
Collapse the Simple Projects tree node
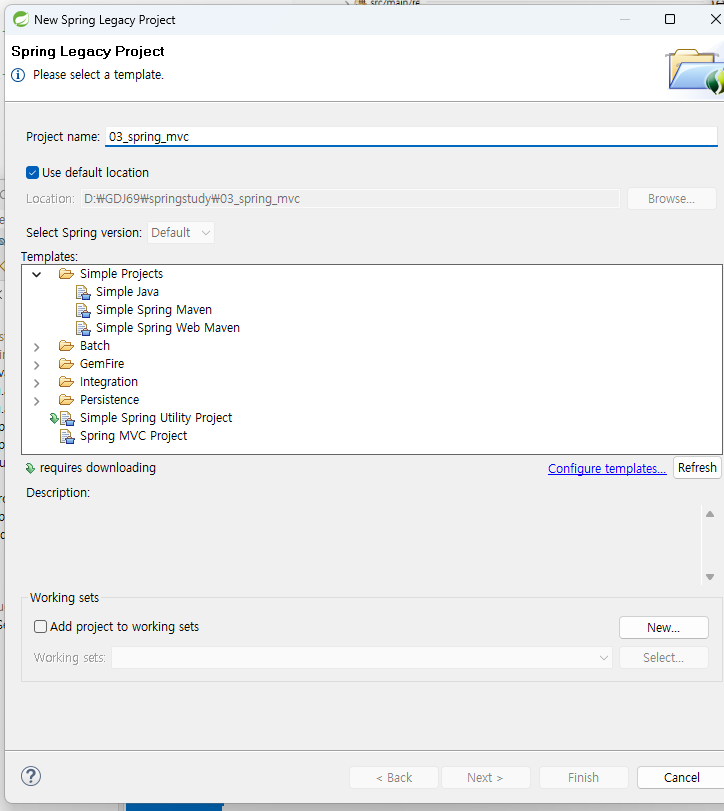pyautogui.click(x=37, y=274)
